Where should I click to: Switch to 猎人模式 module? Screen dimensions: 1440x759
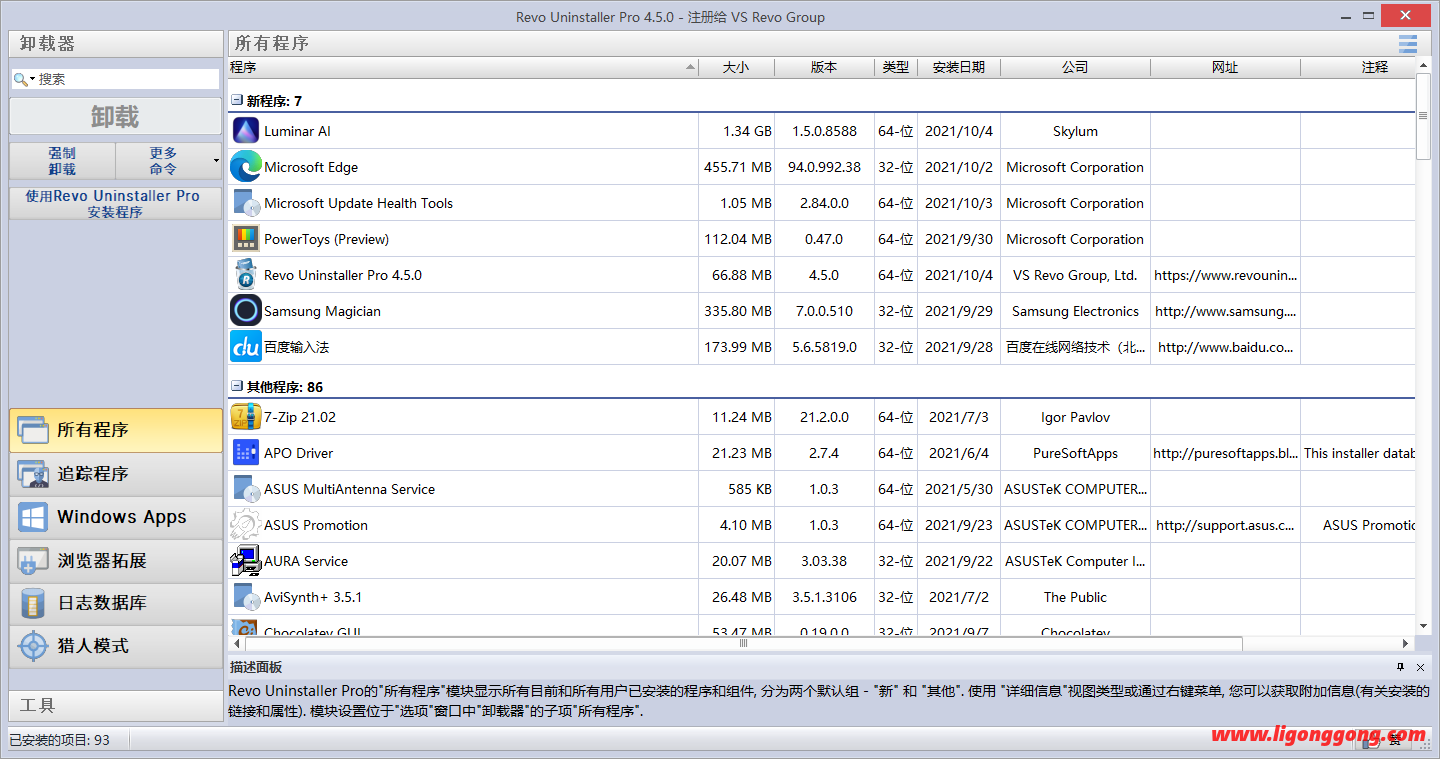coord(116,646)
